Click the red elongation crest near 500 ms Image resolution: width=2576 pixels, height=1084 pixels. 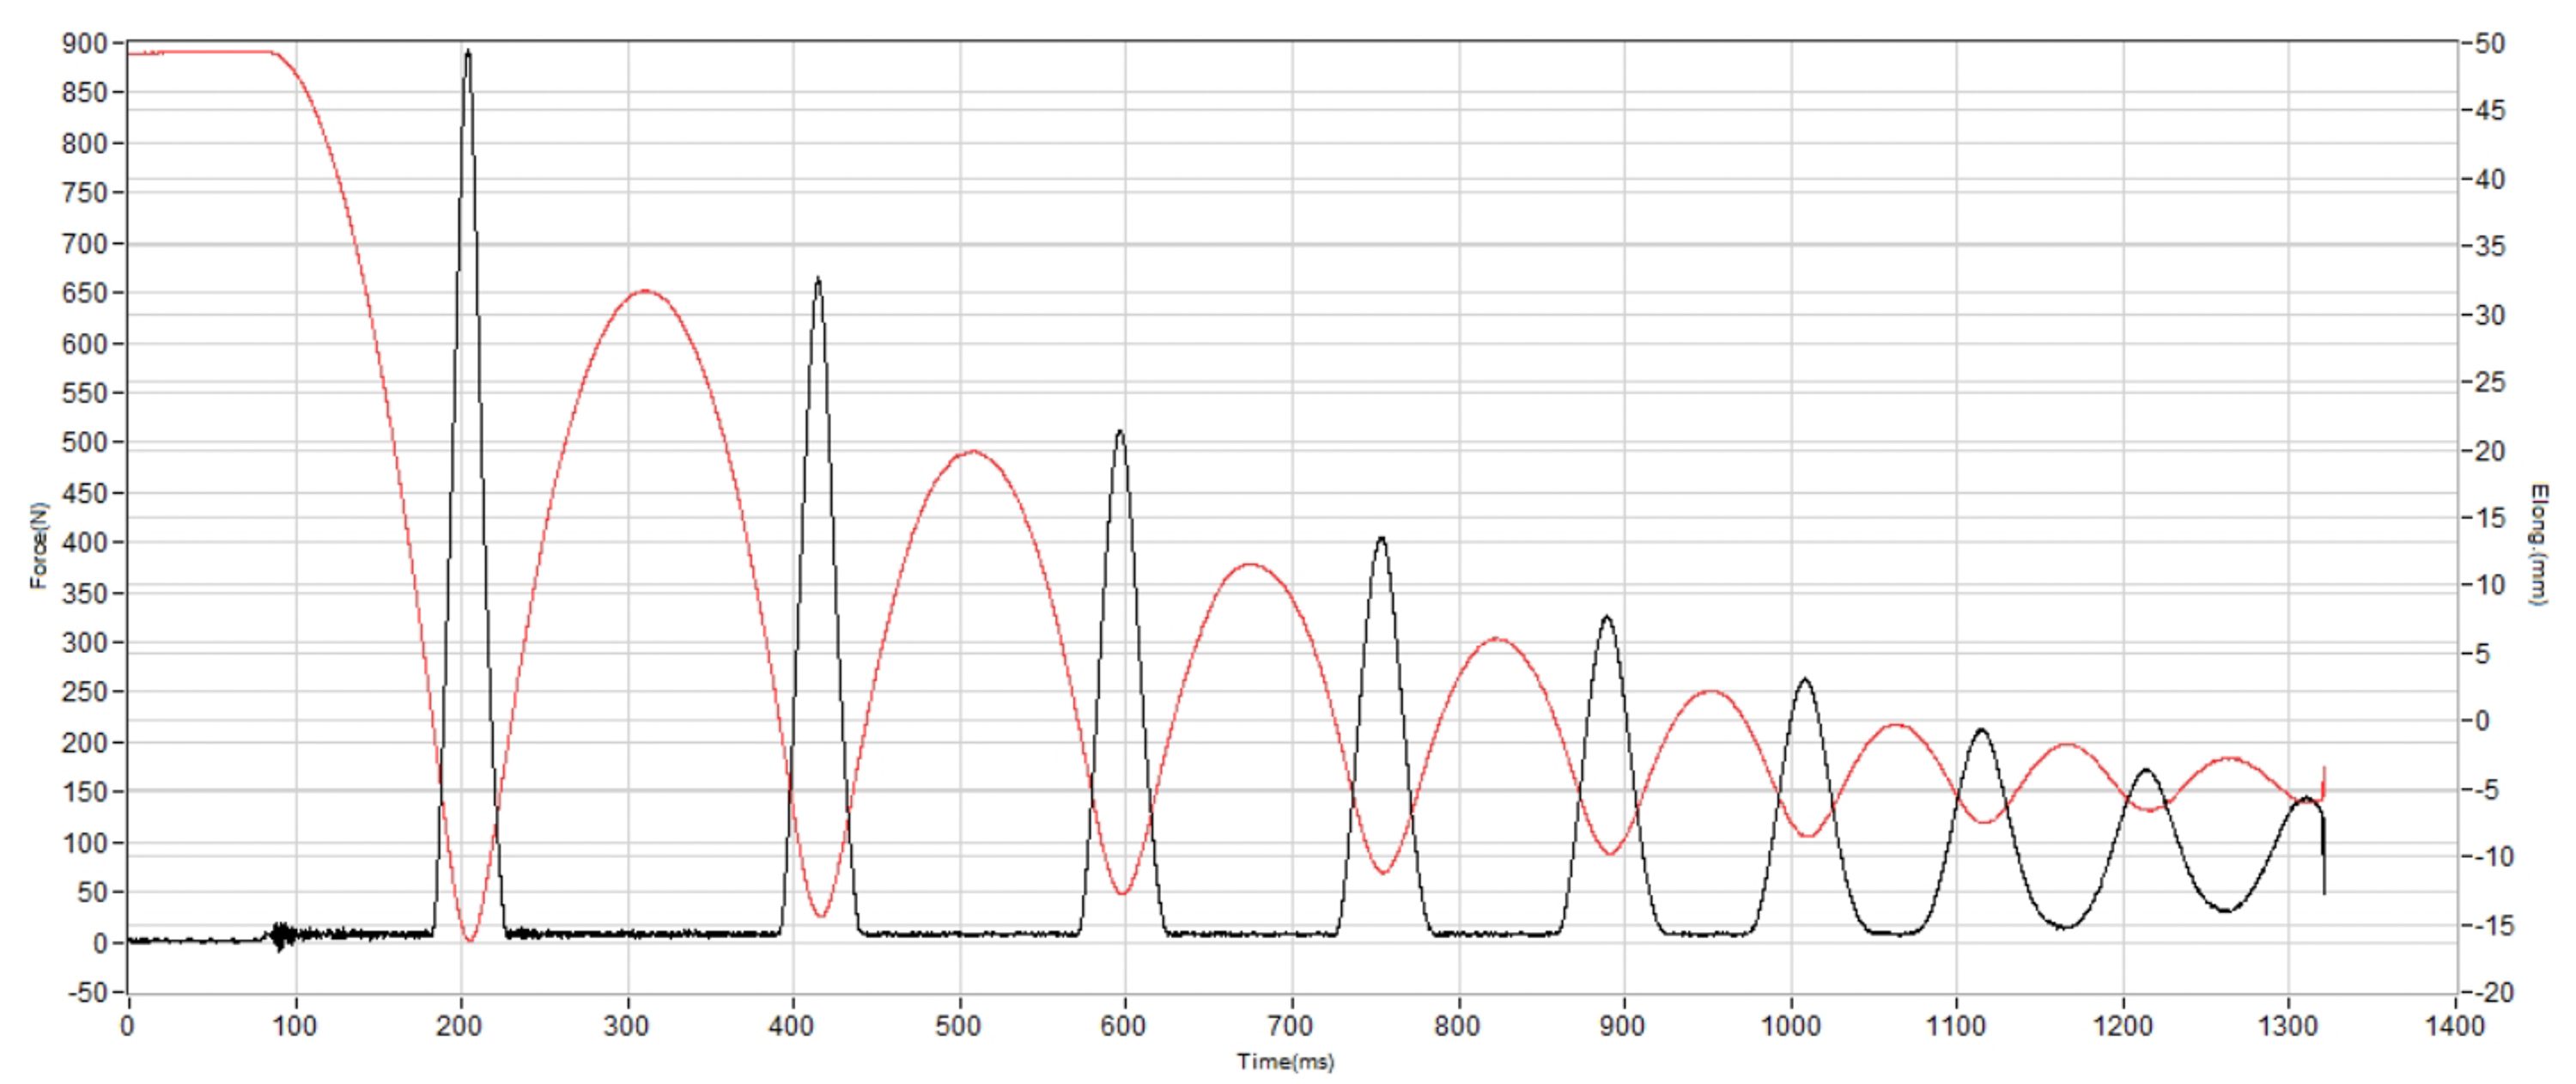click(973, 452)
